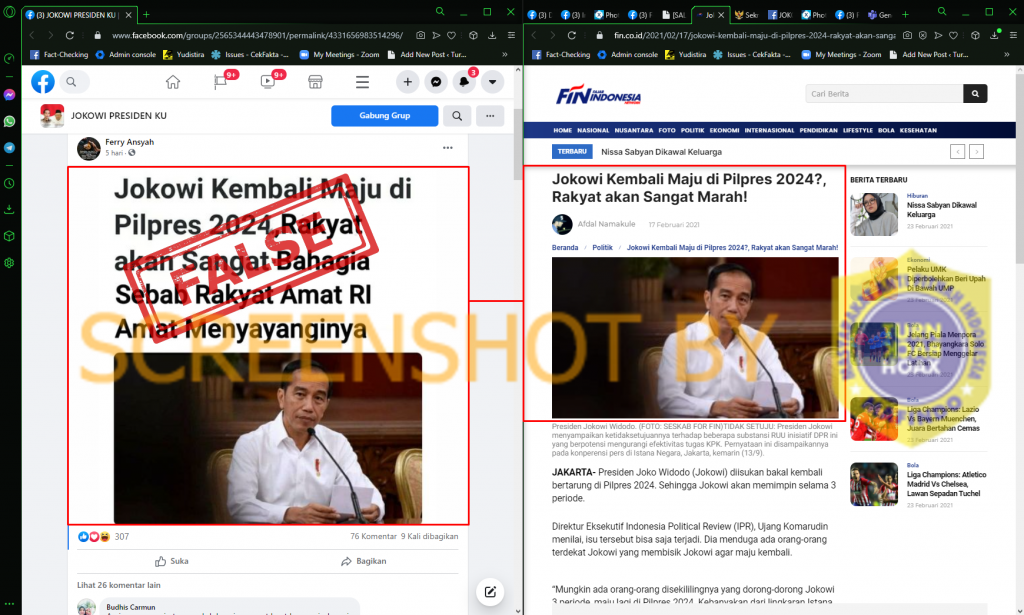Show more bookmarks in right window
1024x615 pixels.
point(1006,55)
